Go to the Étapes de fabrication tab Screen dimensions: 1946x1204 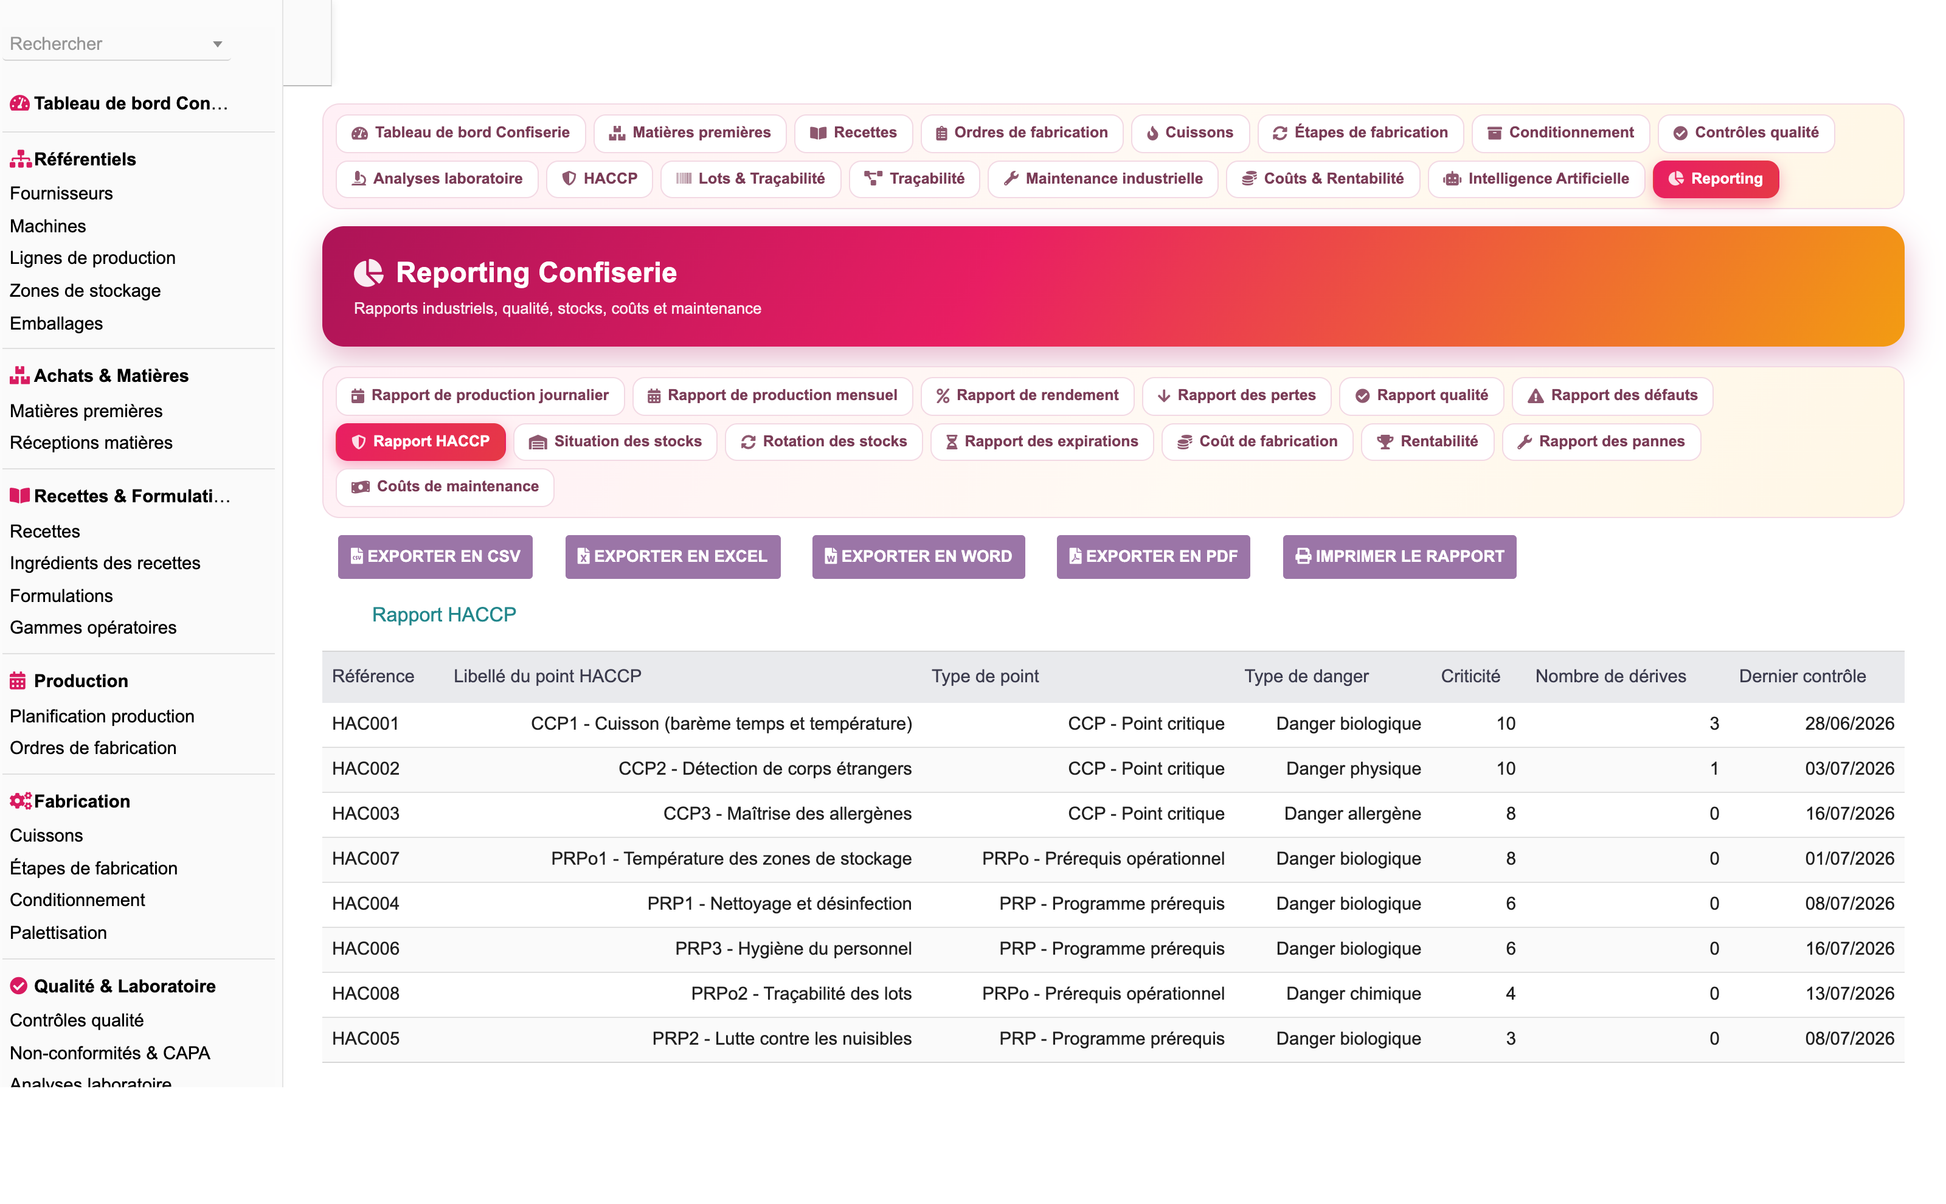pos(1360,133)
